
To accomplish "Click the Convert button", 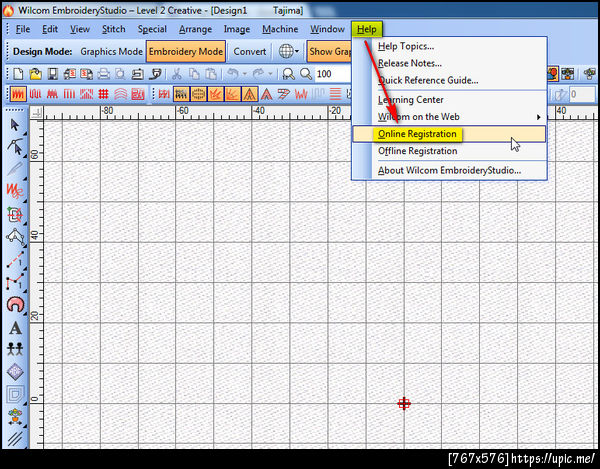I will (x=249, y=51).
